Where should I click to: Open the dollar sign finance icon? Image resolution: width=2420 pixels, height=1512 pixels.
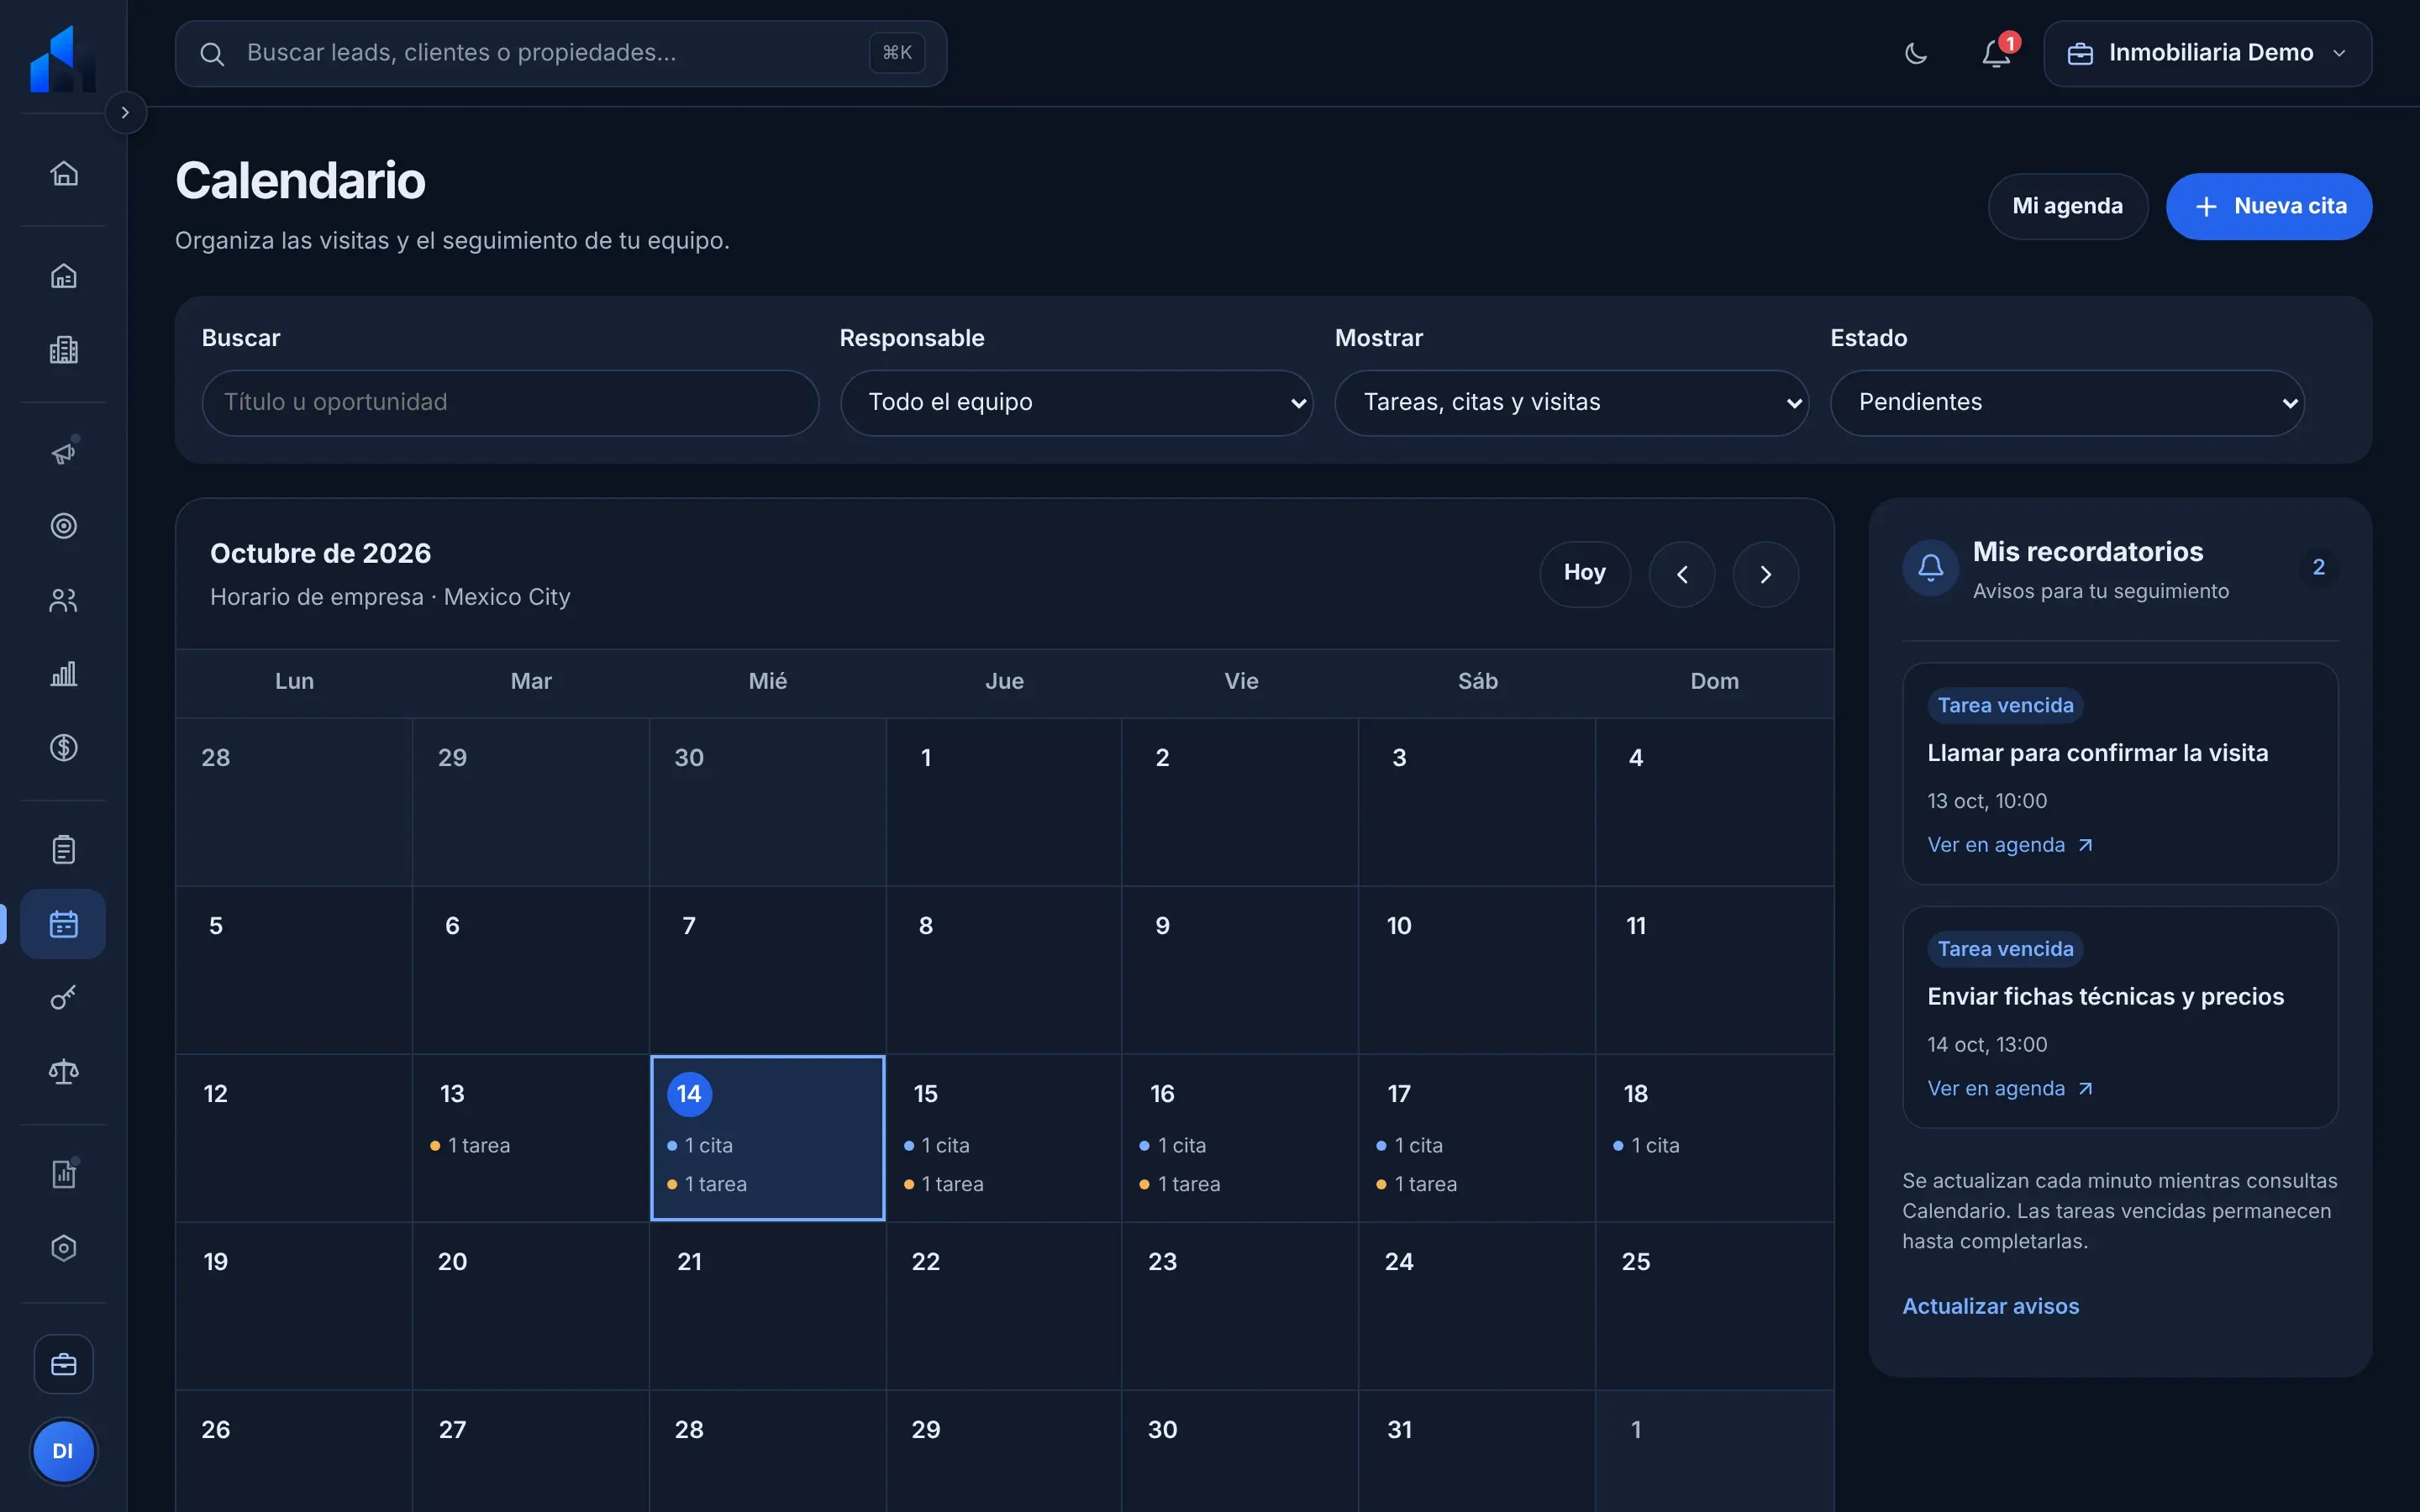tap(64, 748)
